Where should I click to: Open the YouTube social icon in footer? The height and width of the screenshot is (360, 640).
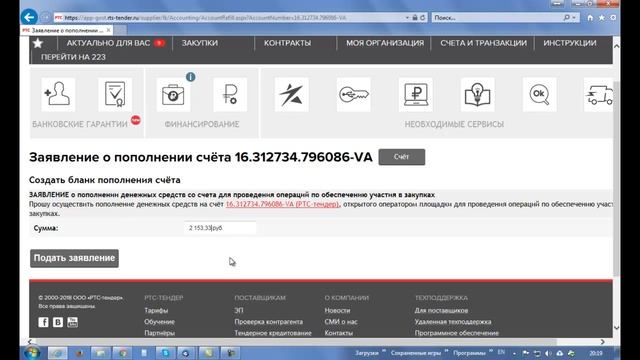[x=73, y=322]
